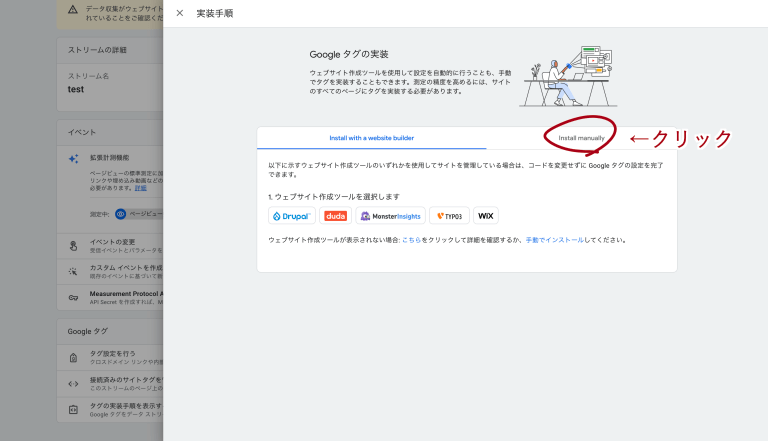
Task: Click the desk illustration image
Action: (x=568, y=76)
